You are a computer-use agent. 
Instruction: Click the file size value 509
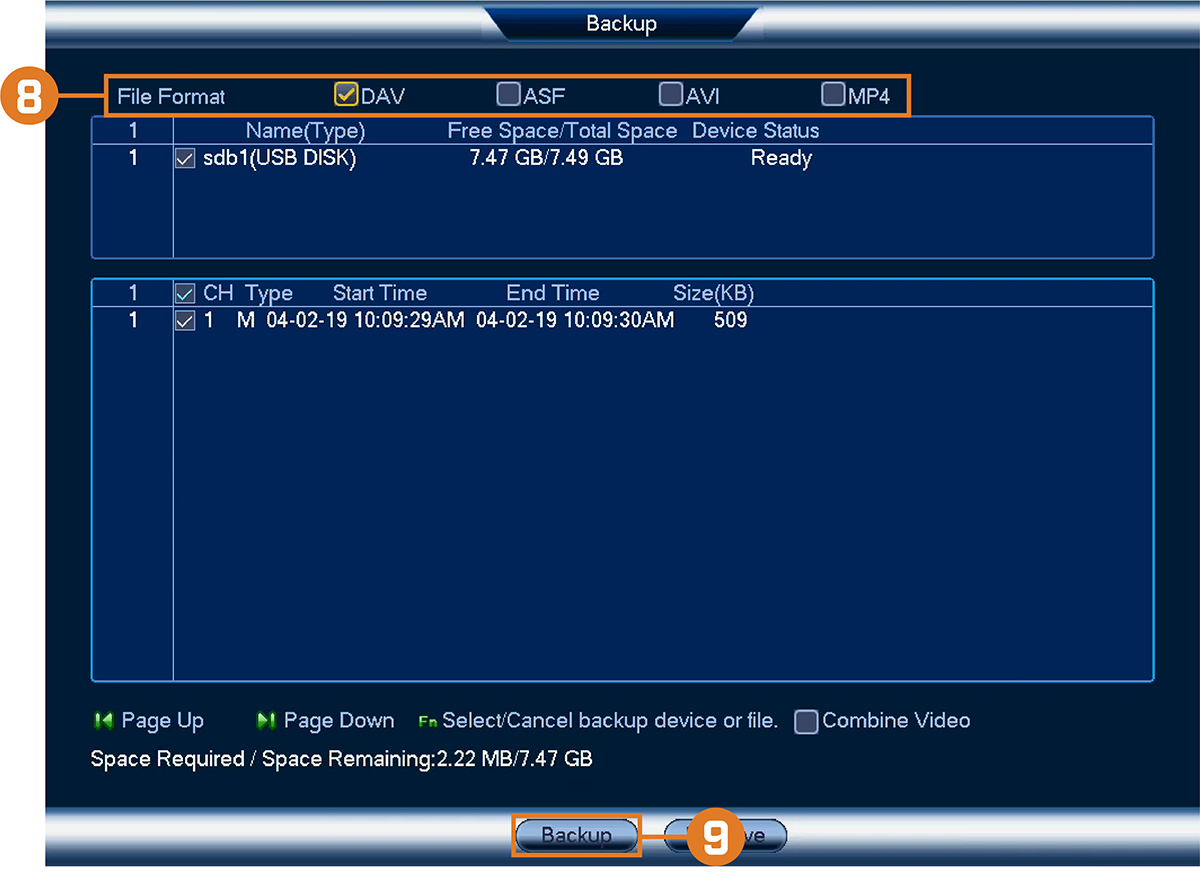pos(731,320)
